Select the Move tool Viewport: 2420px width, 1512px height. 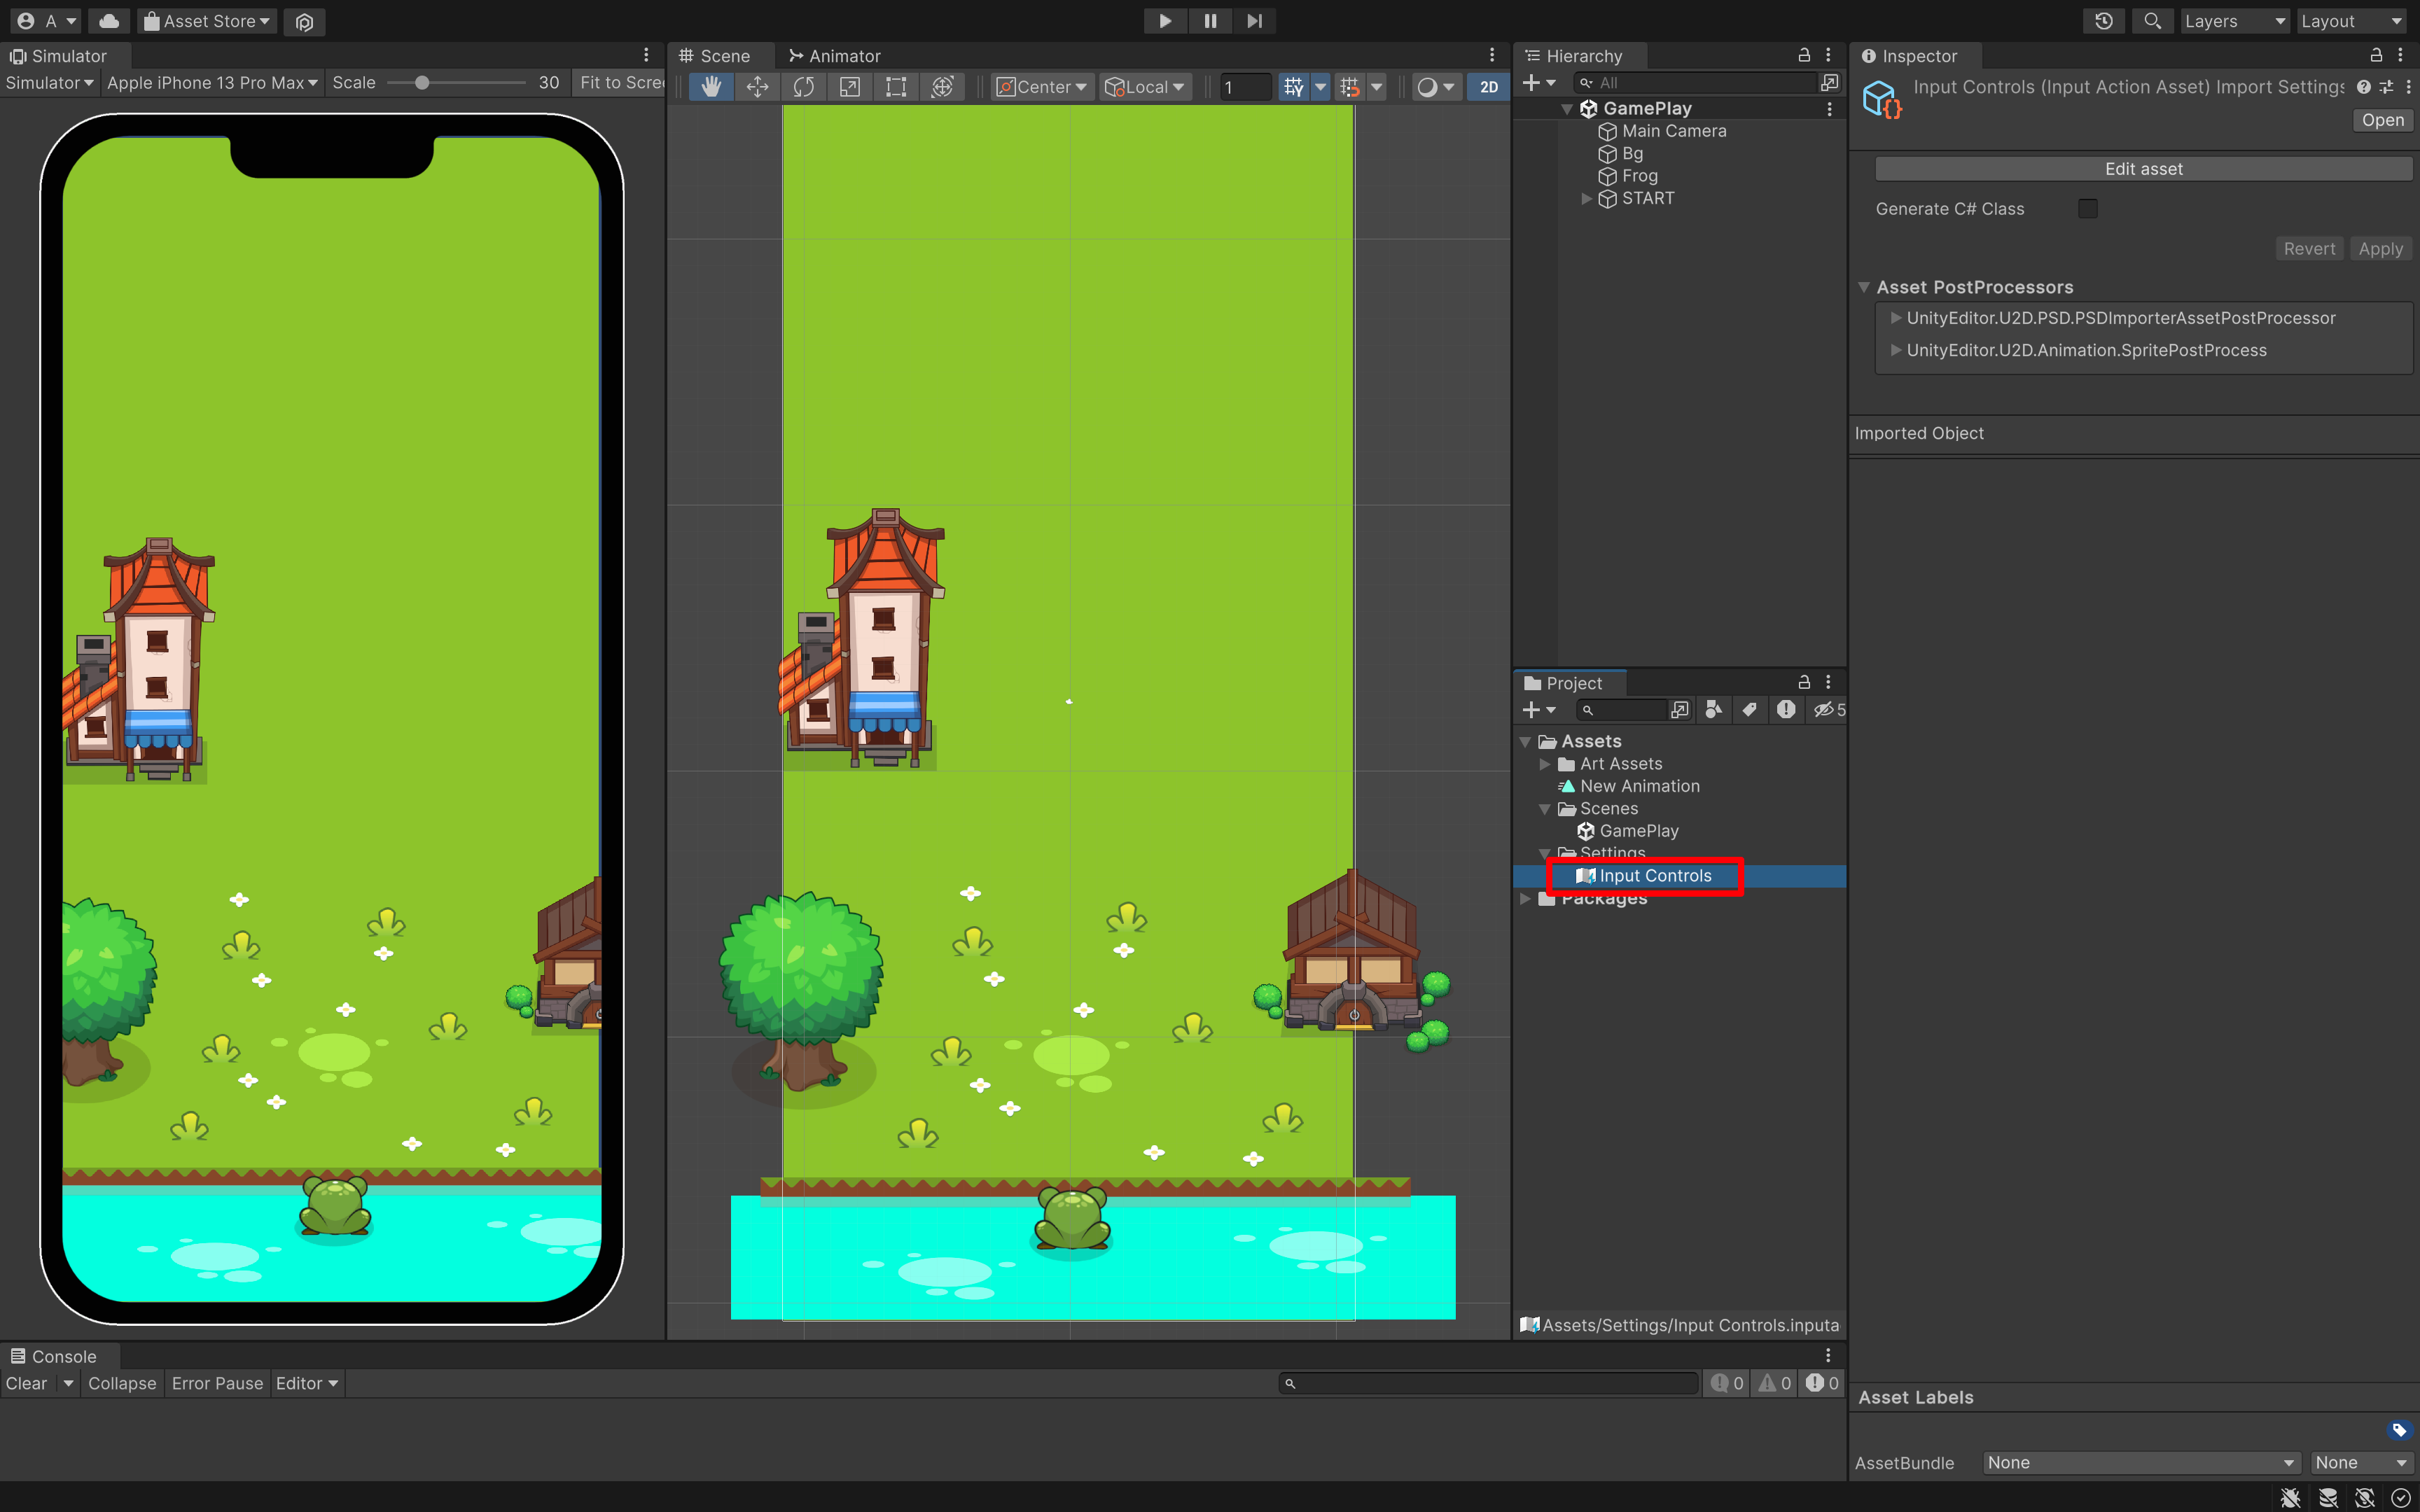[757, 87]
